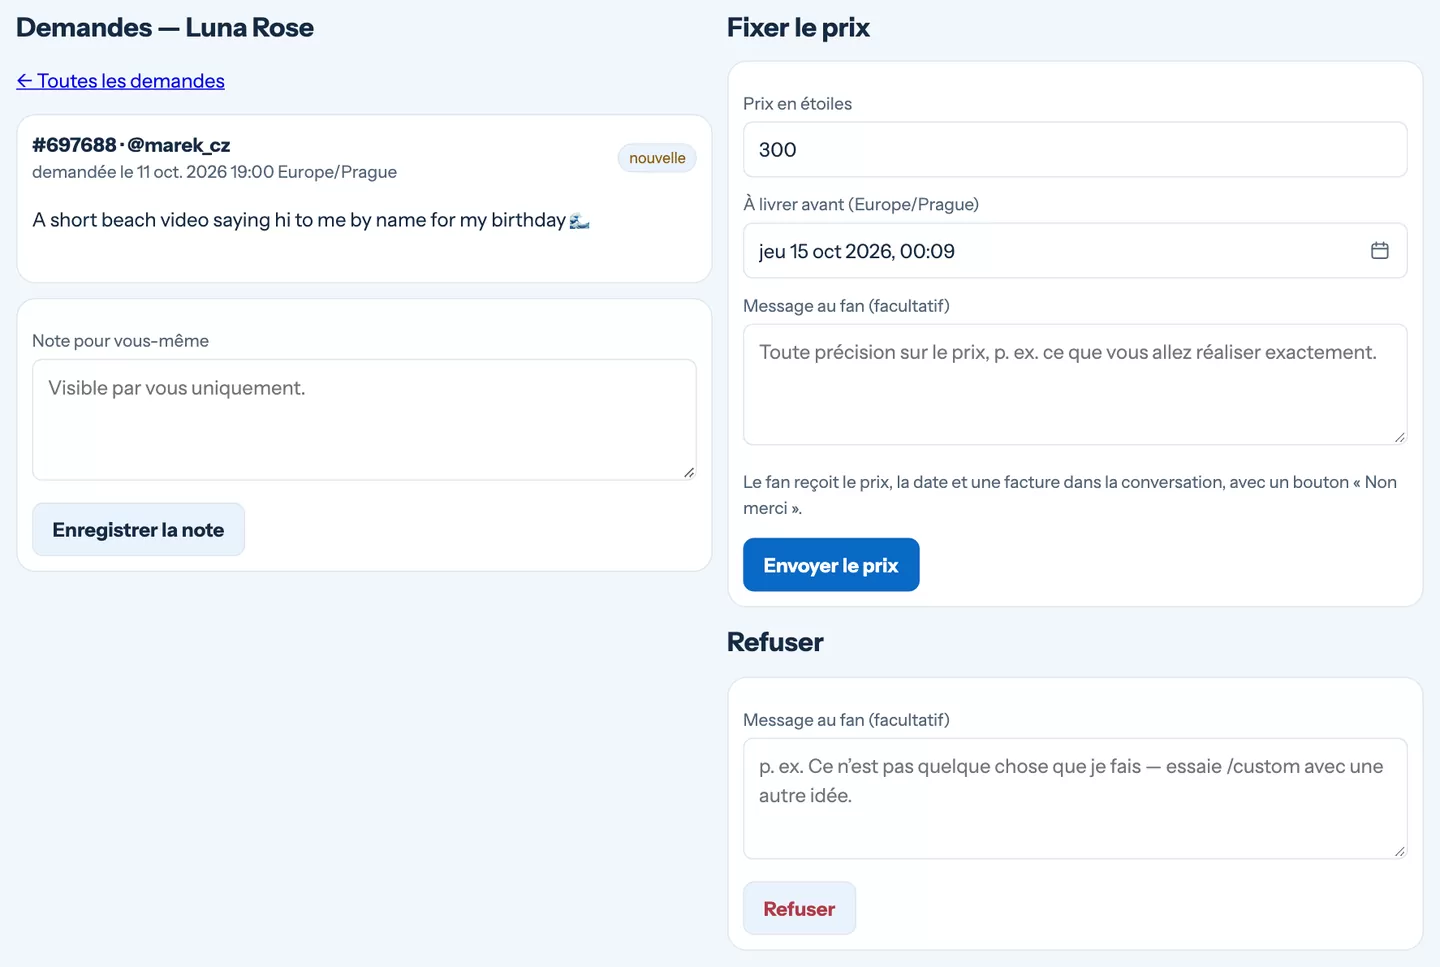Screen dimensions: 1440x967
Task: Click the Note pour vous-même textarea
Action: click(x=364, y=420)
